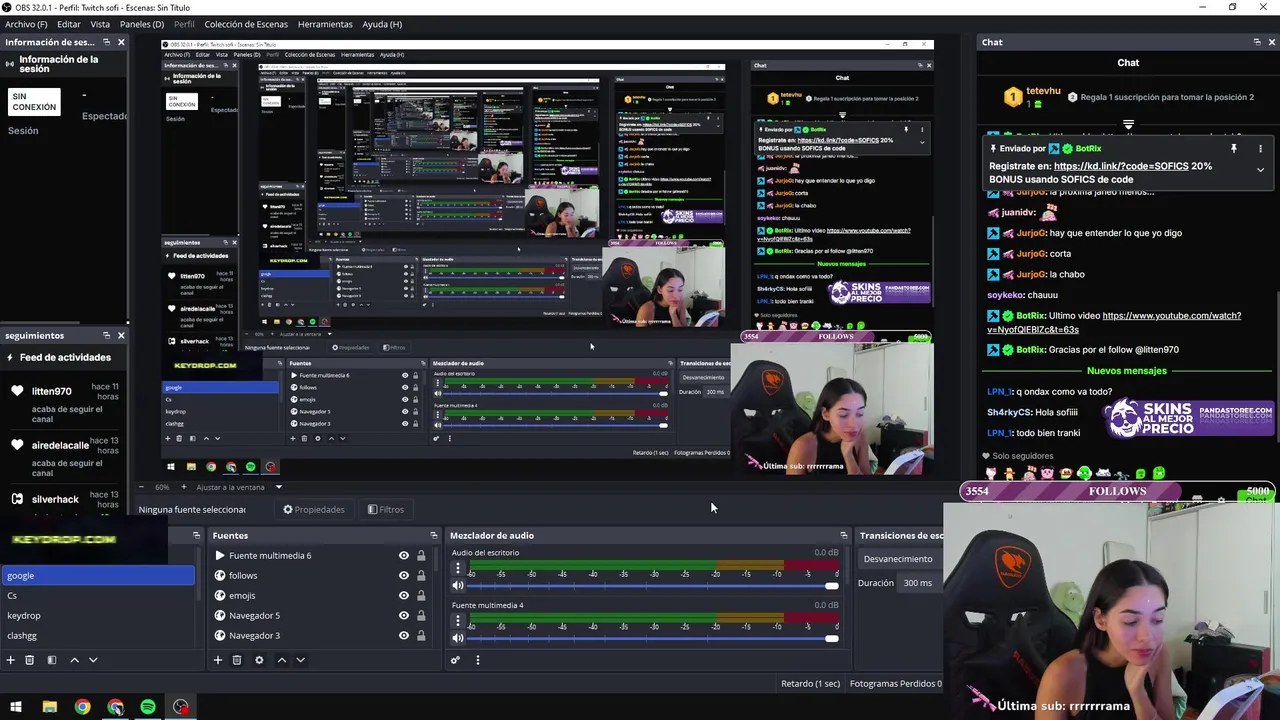Float the Información de sesión panel
The width and height of the screenshot is (1280, 720).
pyautogui.click(x=107, y=42)
